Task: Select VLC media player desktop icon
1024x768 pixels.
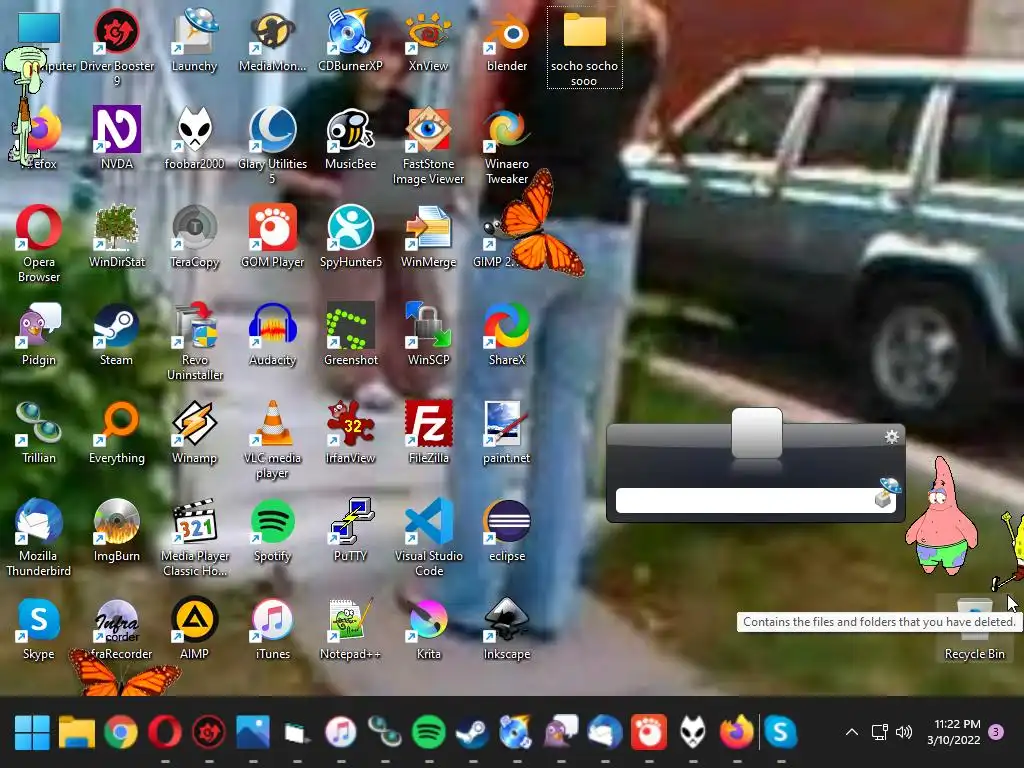Action: (x=272, y=439)
